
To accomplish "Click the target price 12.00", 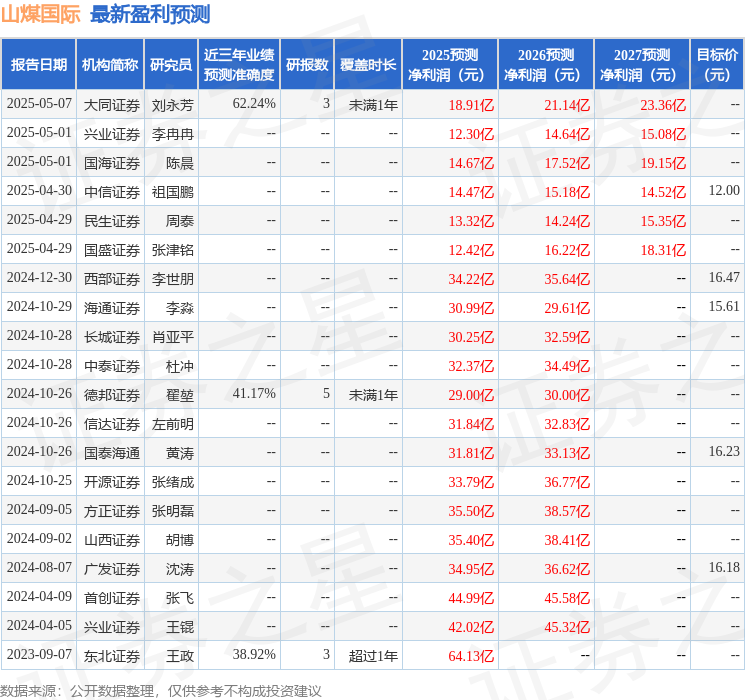I will click(x=724, y=191).
